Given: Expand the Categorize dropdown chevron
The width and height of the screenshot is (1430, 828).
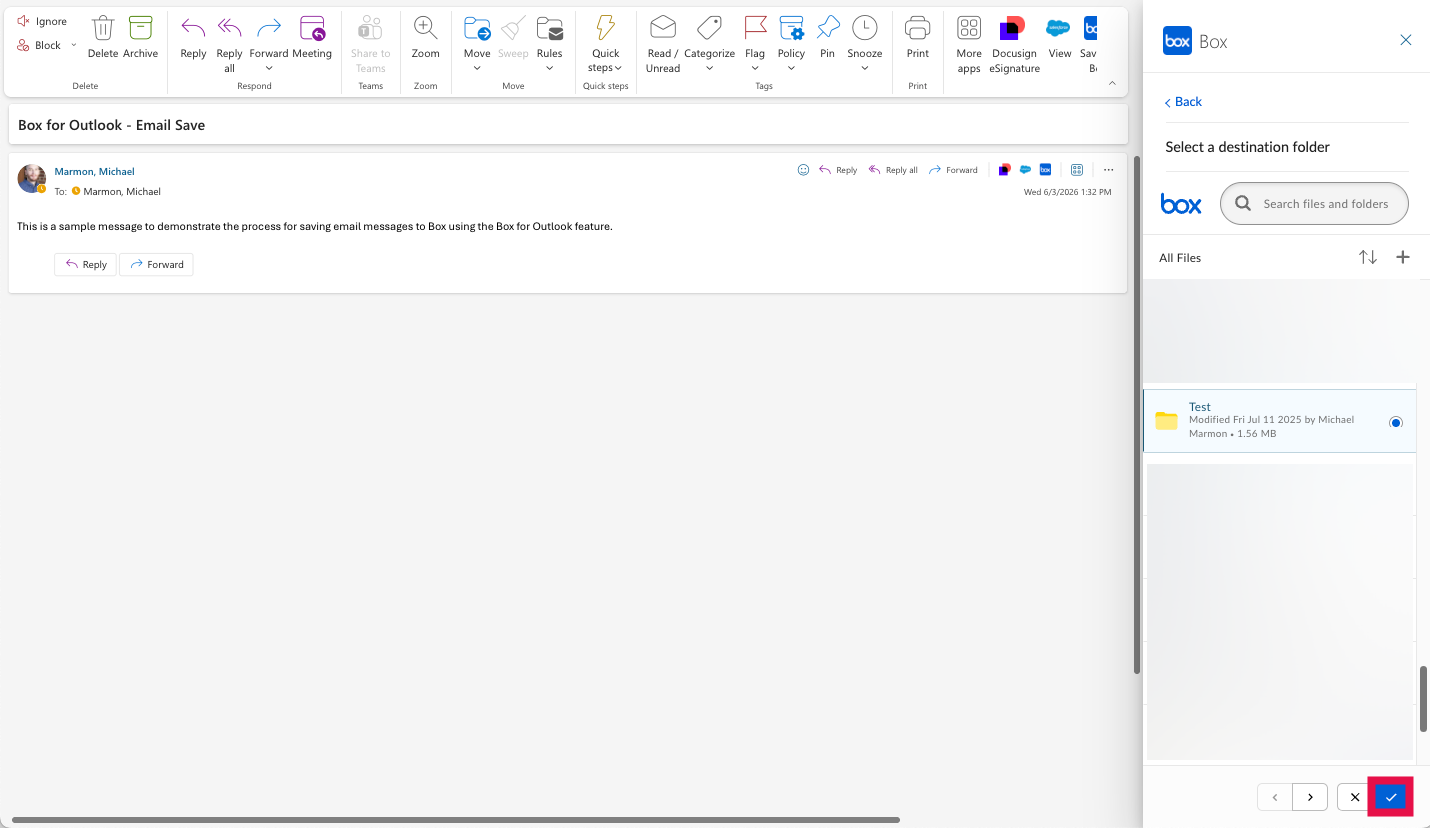Looking at the screenshot, I should click(x=709, y=68).
